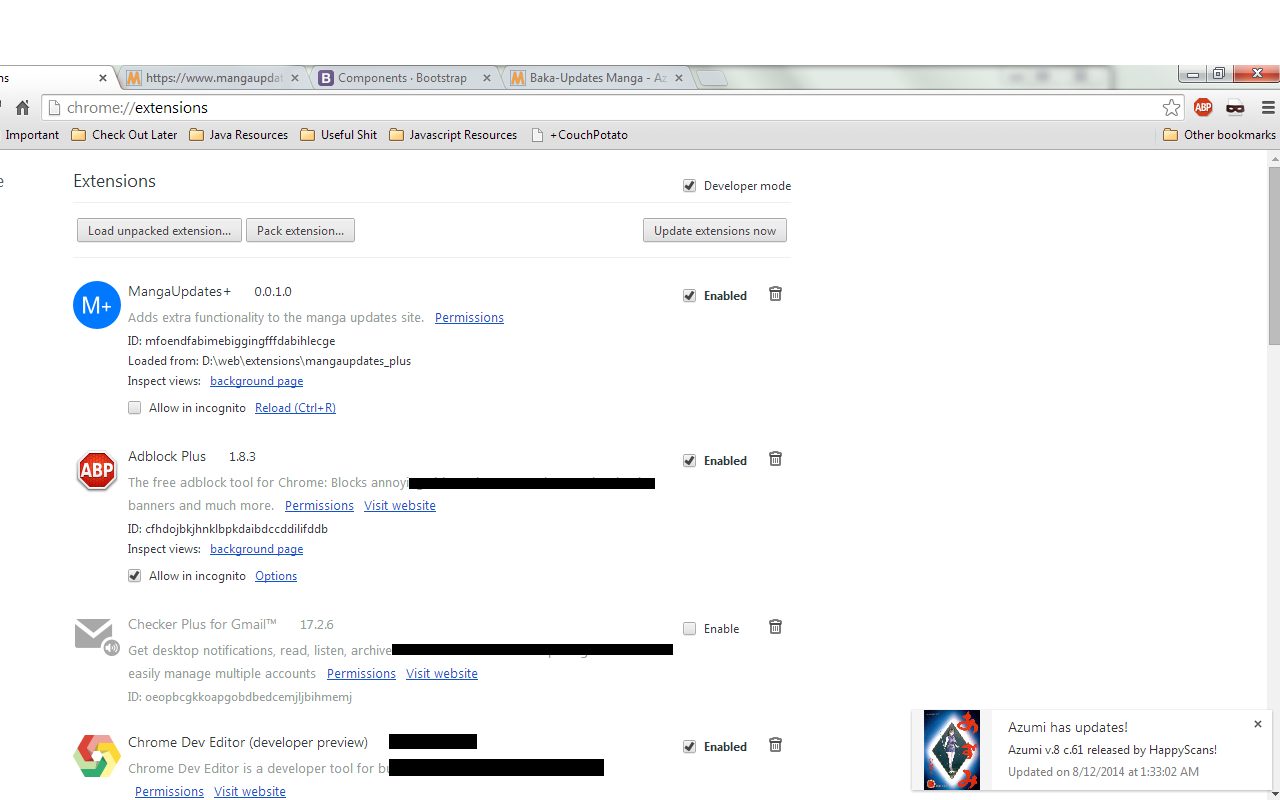The height and width of the screenshot is (800, 1280).
Task: Open the Useful Shit bookmarks folder
Action: tap(338, 135)
